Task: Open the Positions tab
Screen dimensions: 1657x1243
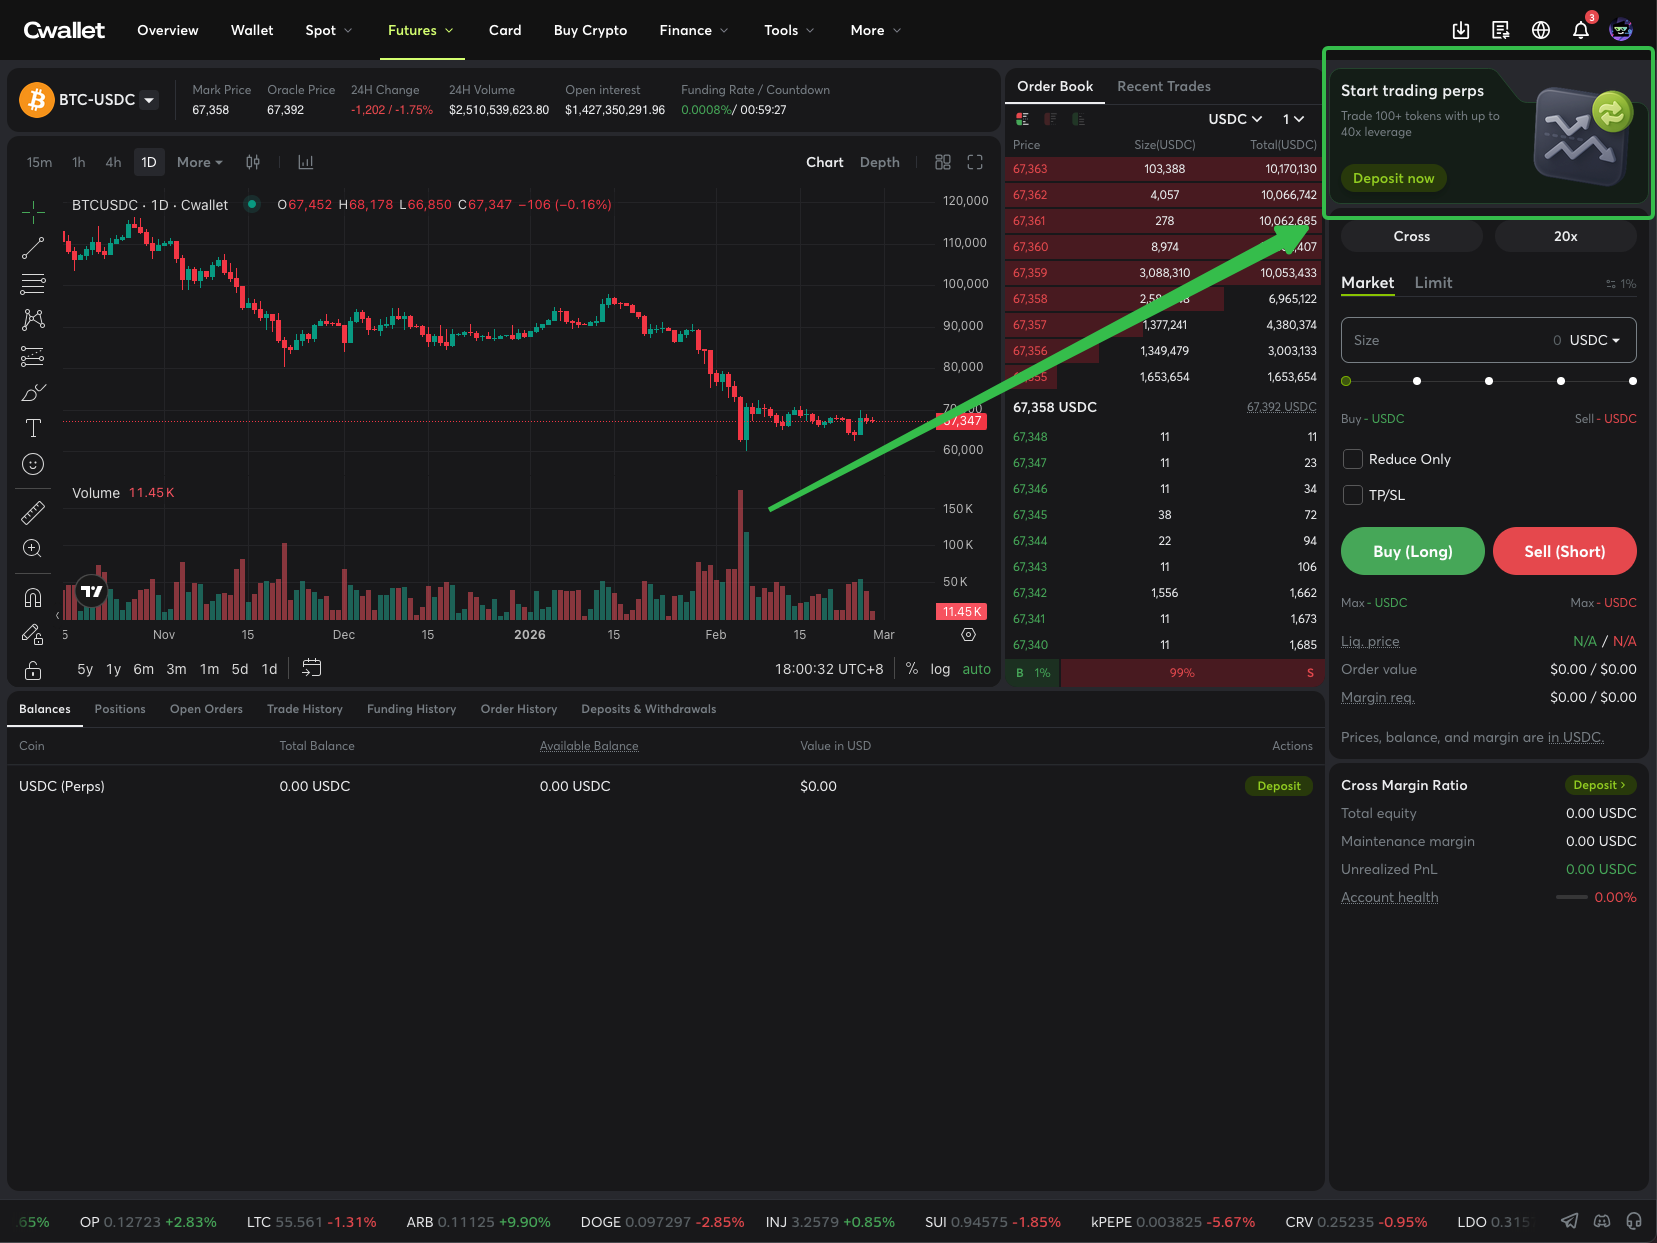Action: point(120,709)
